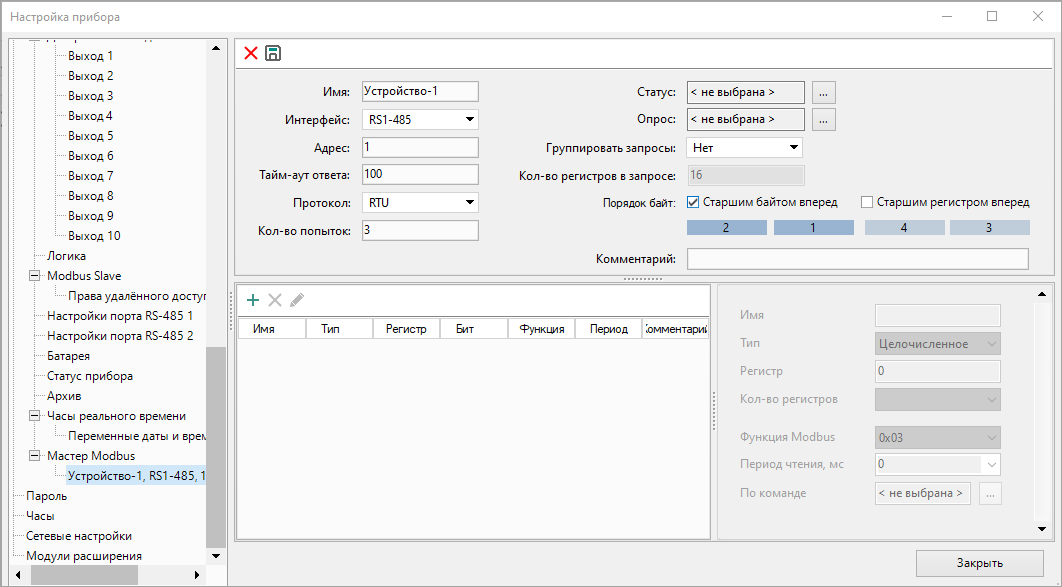1062x587 pixels.
Task: Click the Комментарий text field
Action: coord(857,260)
